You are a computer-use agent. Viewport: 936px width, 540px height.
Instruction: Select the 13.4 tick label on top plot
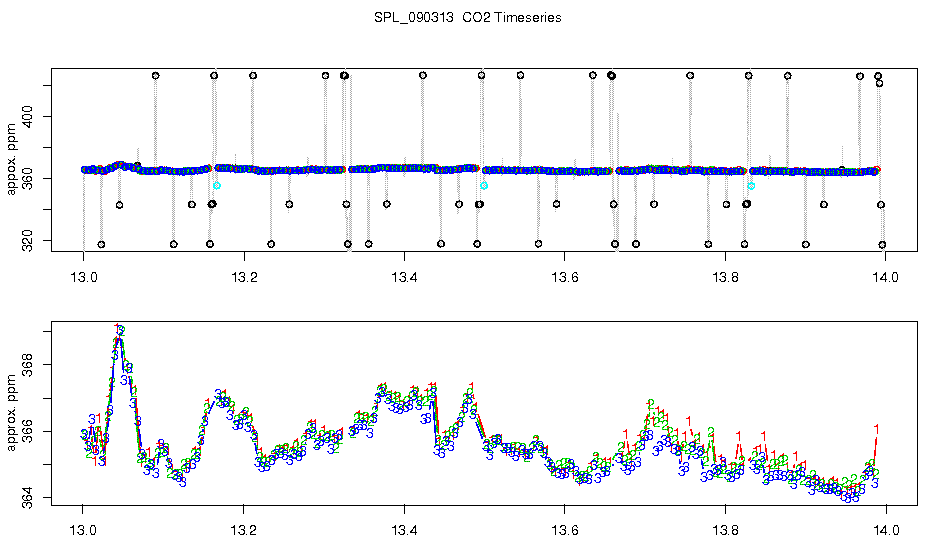[x=404, y=277]
